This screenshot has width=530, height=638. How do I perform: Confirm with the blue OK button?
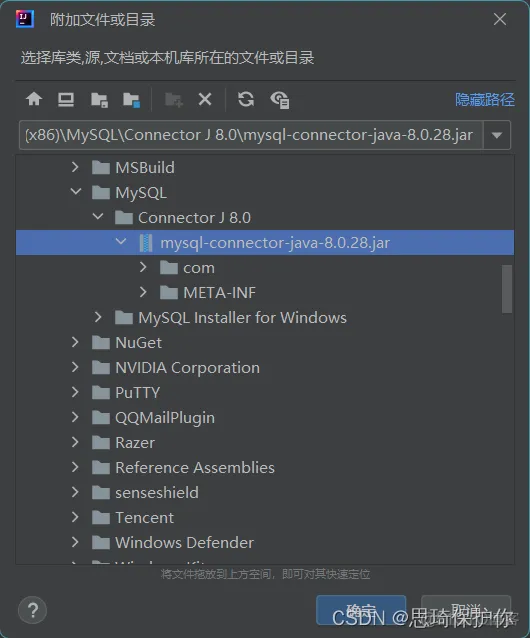click(x=361, y=610)
